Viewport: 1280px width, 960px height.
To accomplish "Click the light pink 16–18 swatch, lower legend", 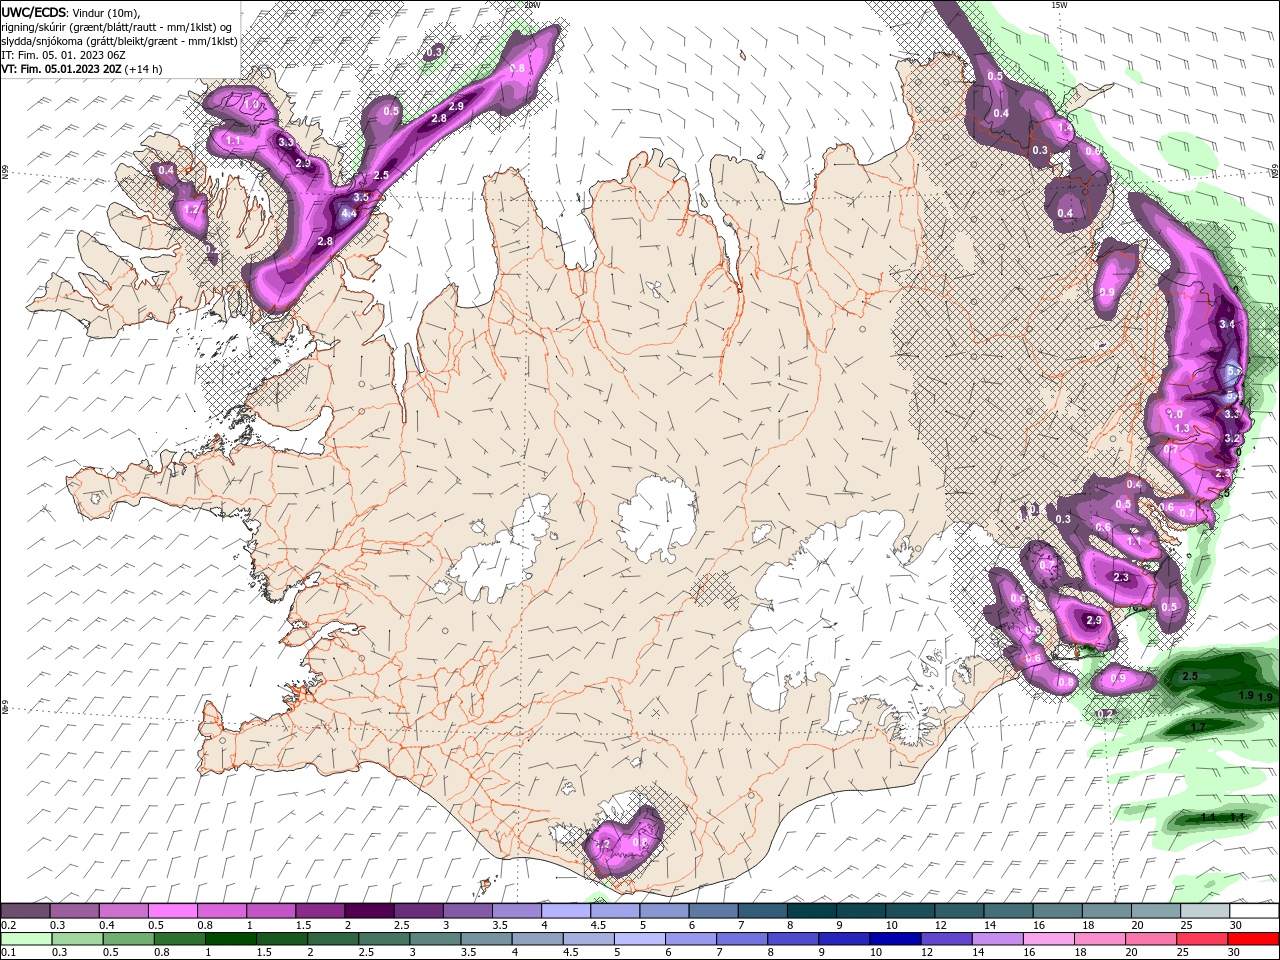I will [1048, 939].
